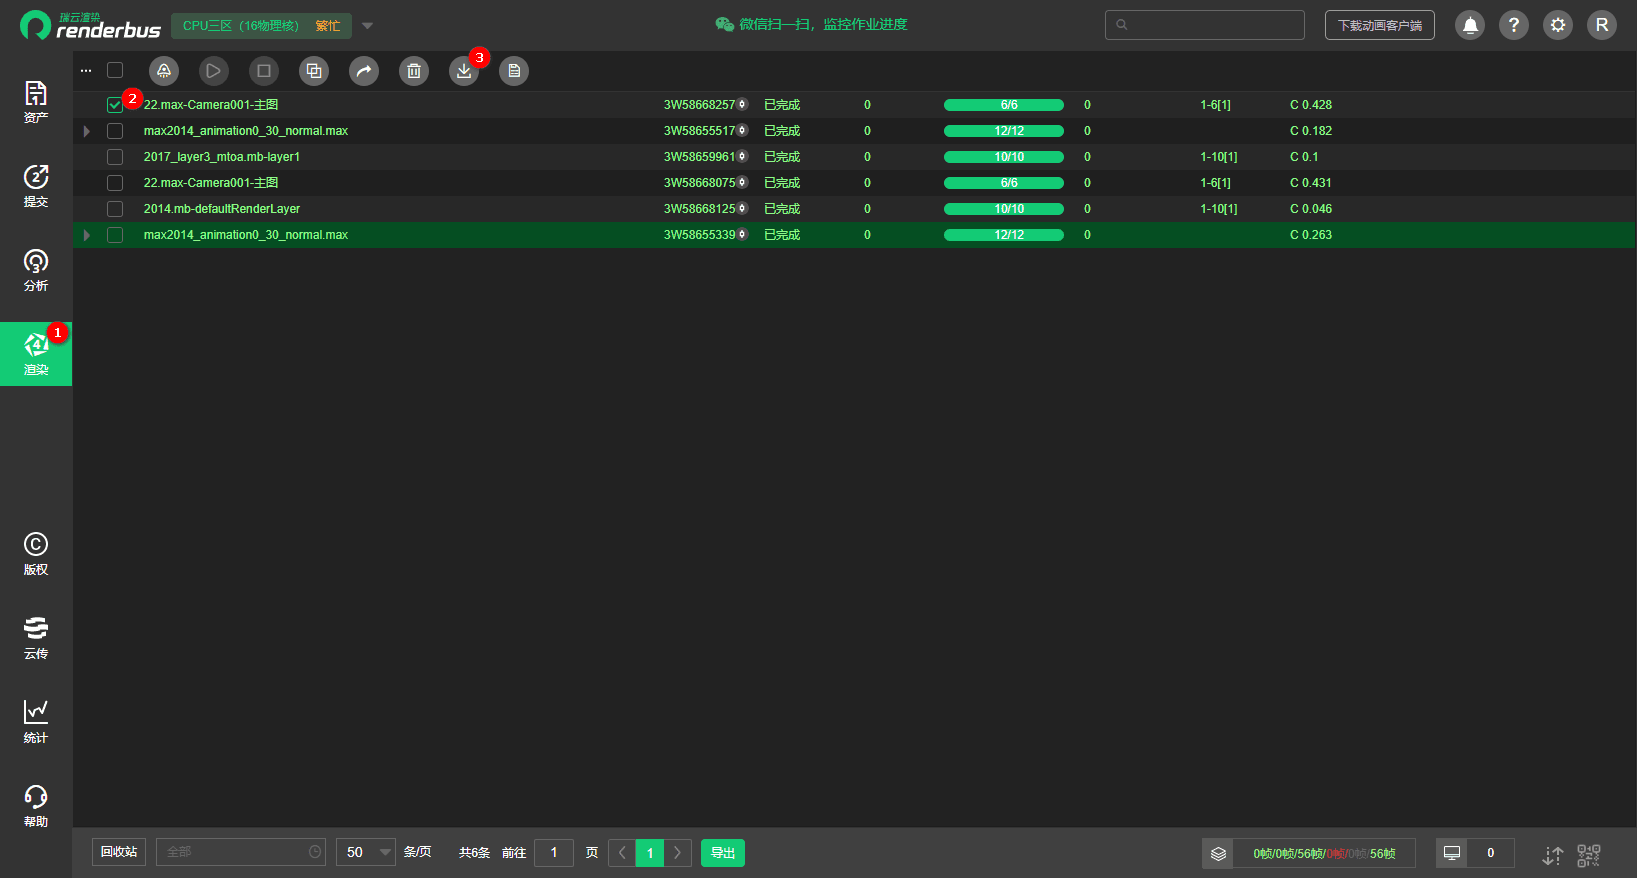
Task: Click the share arrow icon in toolbar
Action: [x=364, y=71]
